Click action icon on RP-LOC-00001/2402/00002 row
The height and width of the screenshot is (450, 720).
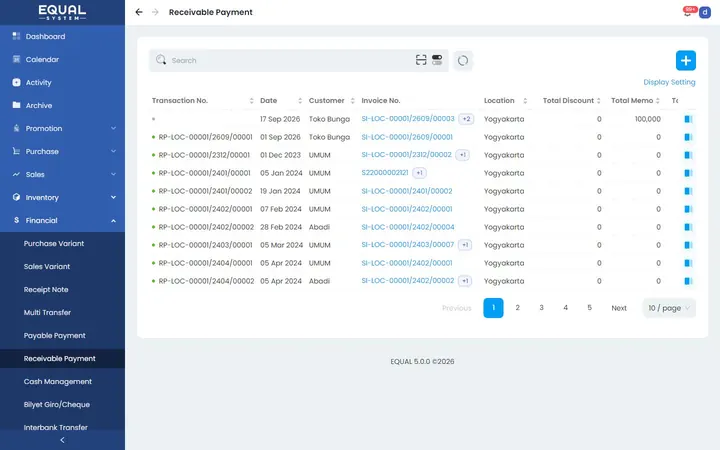pyautogui.click(x=688, y=227)
